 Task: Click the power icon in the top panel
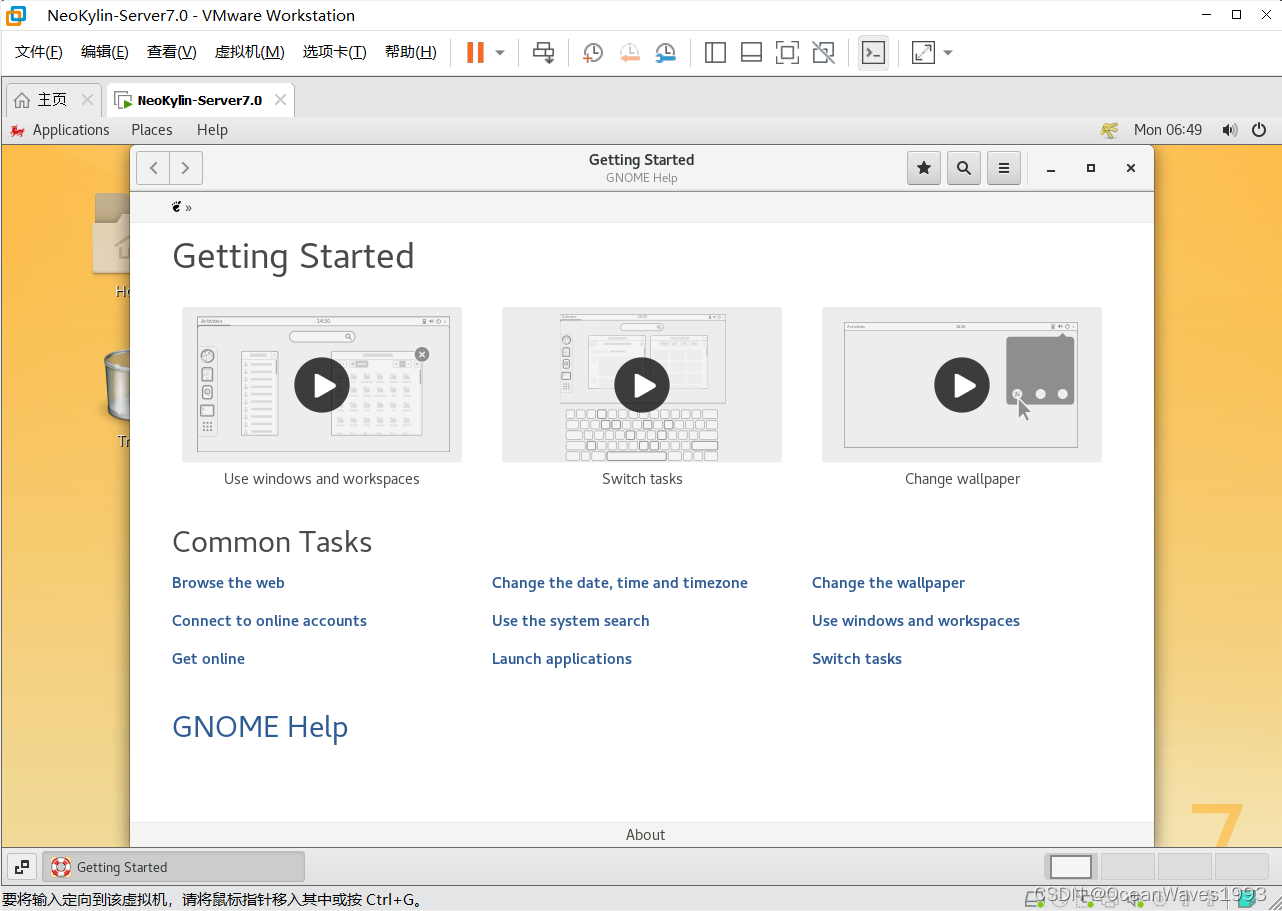pos(1259,130)
